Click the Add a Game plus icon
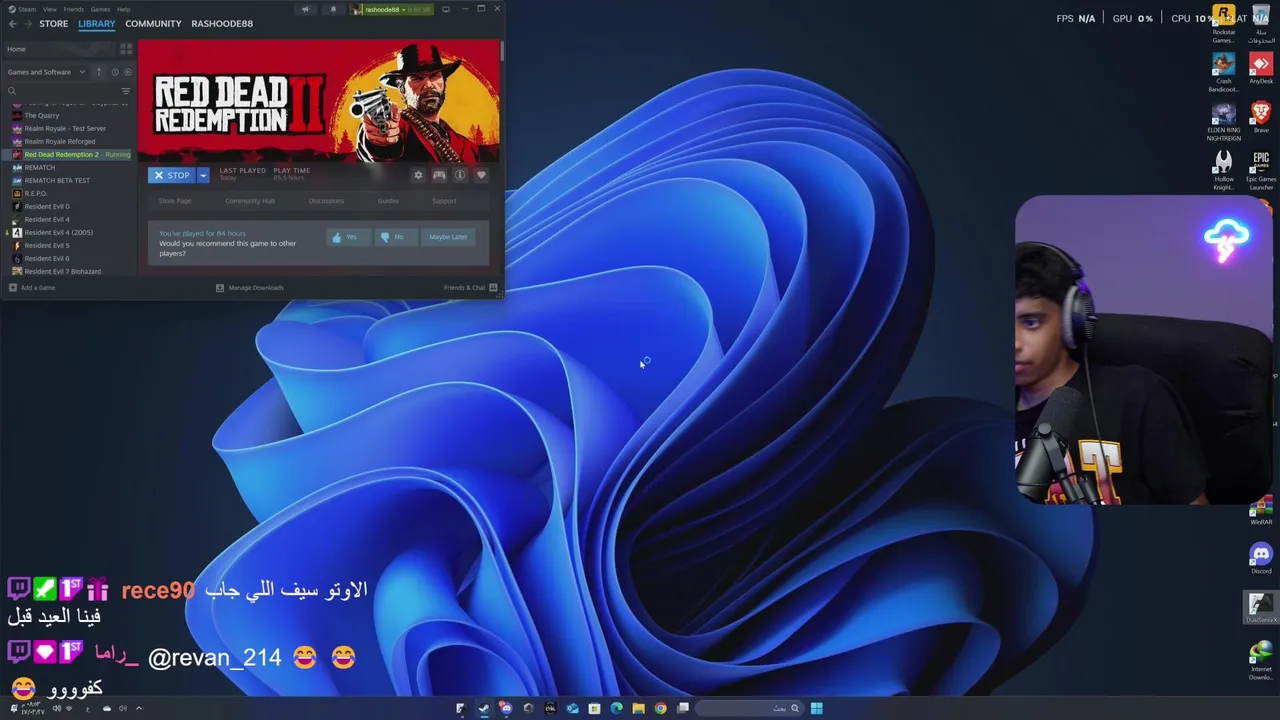The image size is (1280, 720). point(12,288)
